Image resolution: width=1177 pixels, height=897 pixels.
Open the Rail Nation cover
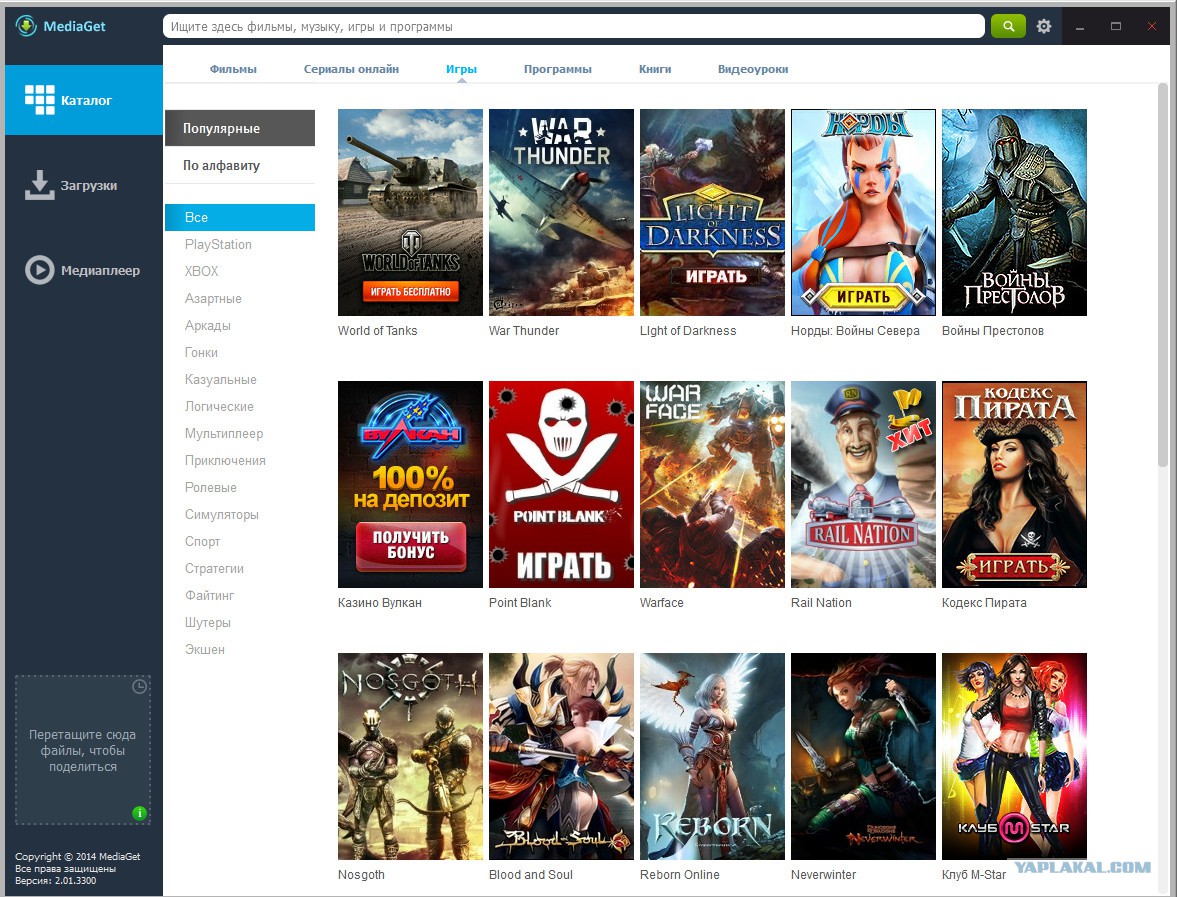point(863,484)
